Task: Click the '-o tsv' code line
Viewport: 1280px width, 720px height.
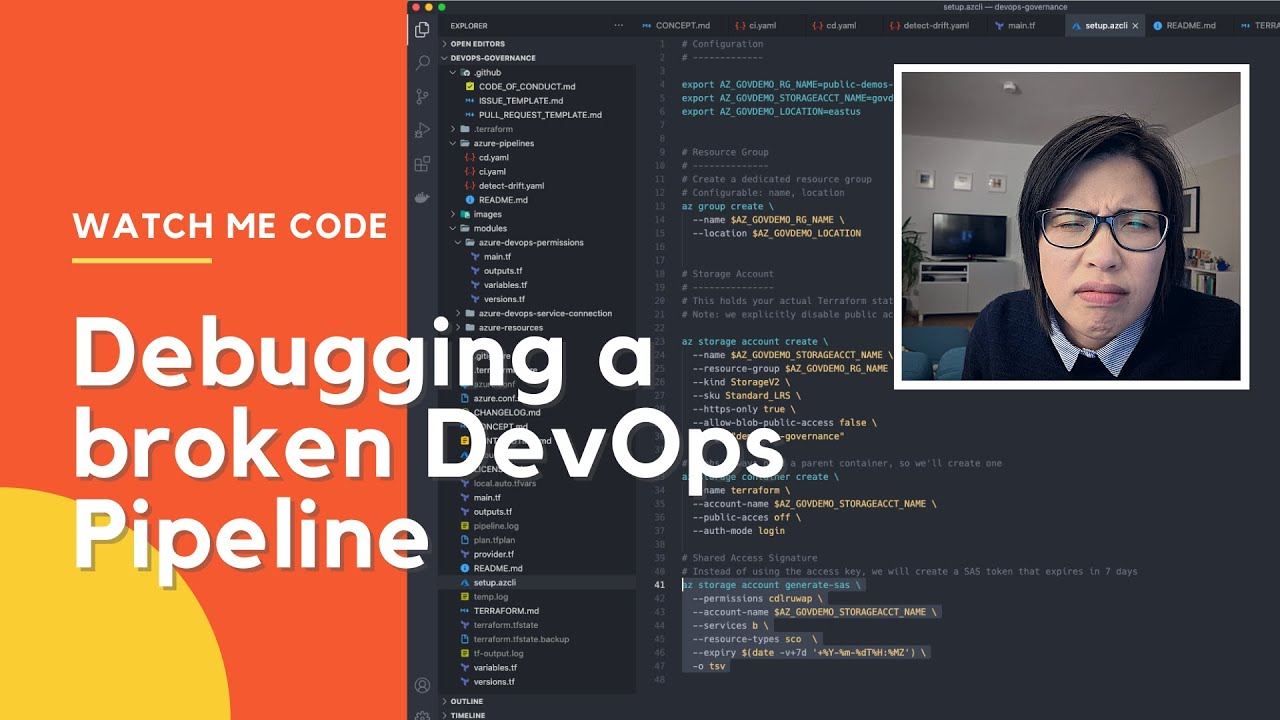Action: click(709, 666)
